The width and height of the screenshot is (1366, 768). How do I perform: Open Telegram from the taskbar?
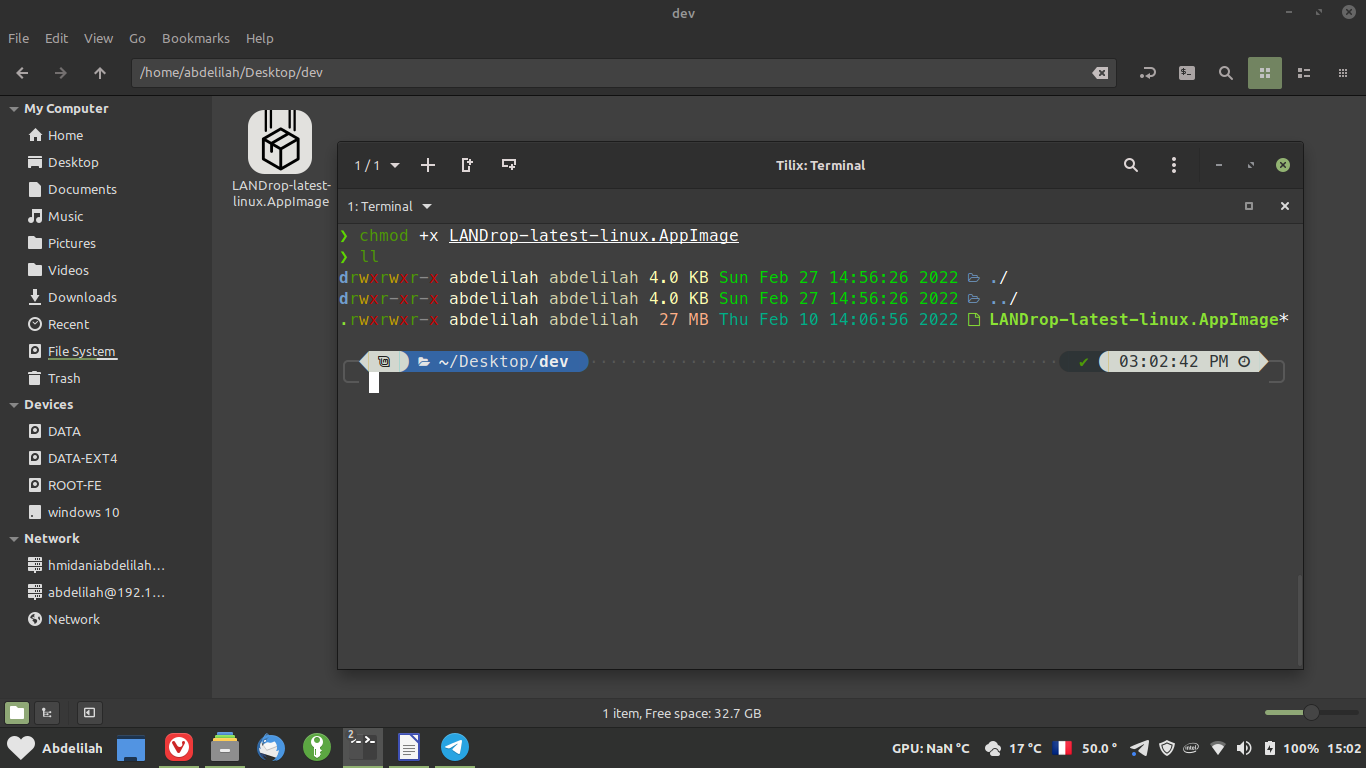pos(455,747)
